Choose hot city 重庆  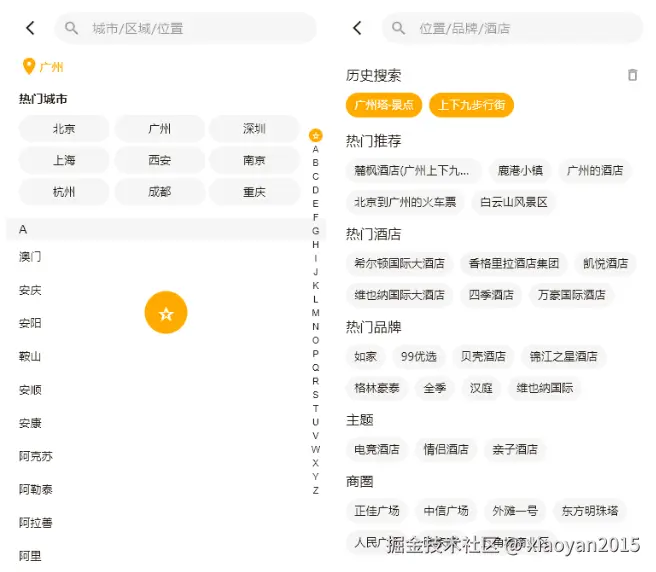254,192
